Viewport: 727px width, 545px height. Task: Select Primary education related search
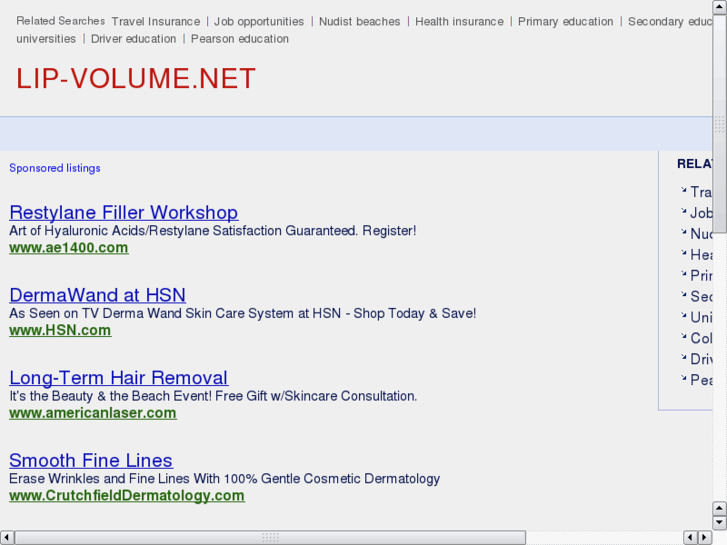click(565, 21)
